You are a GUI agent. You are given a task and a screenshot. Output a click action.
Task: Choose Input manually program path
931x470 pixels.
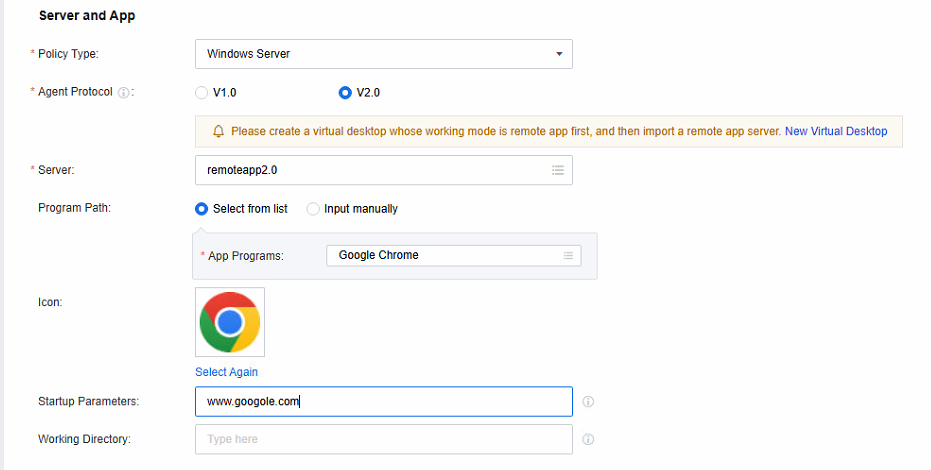coord(313,209)
